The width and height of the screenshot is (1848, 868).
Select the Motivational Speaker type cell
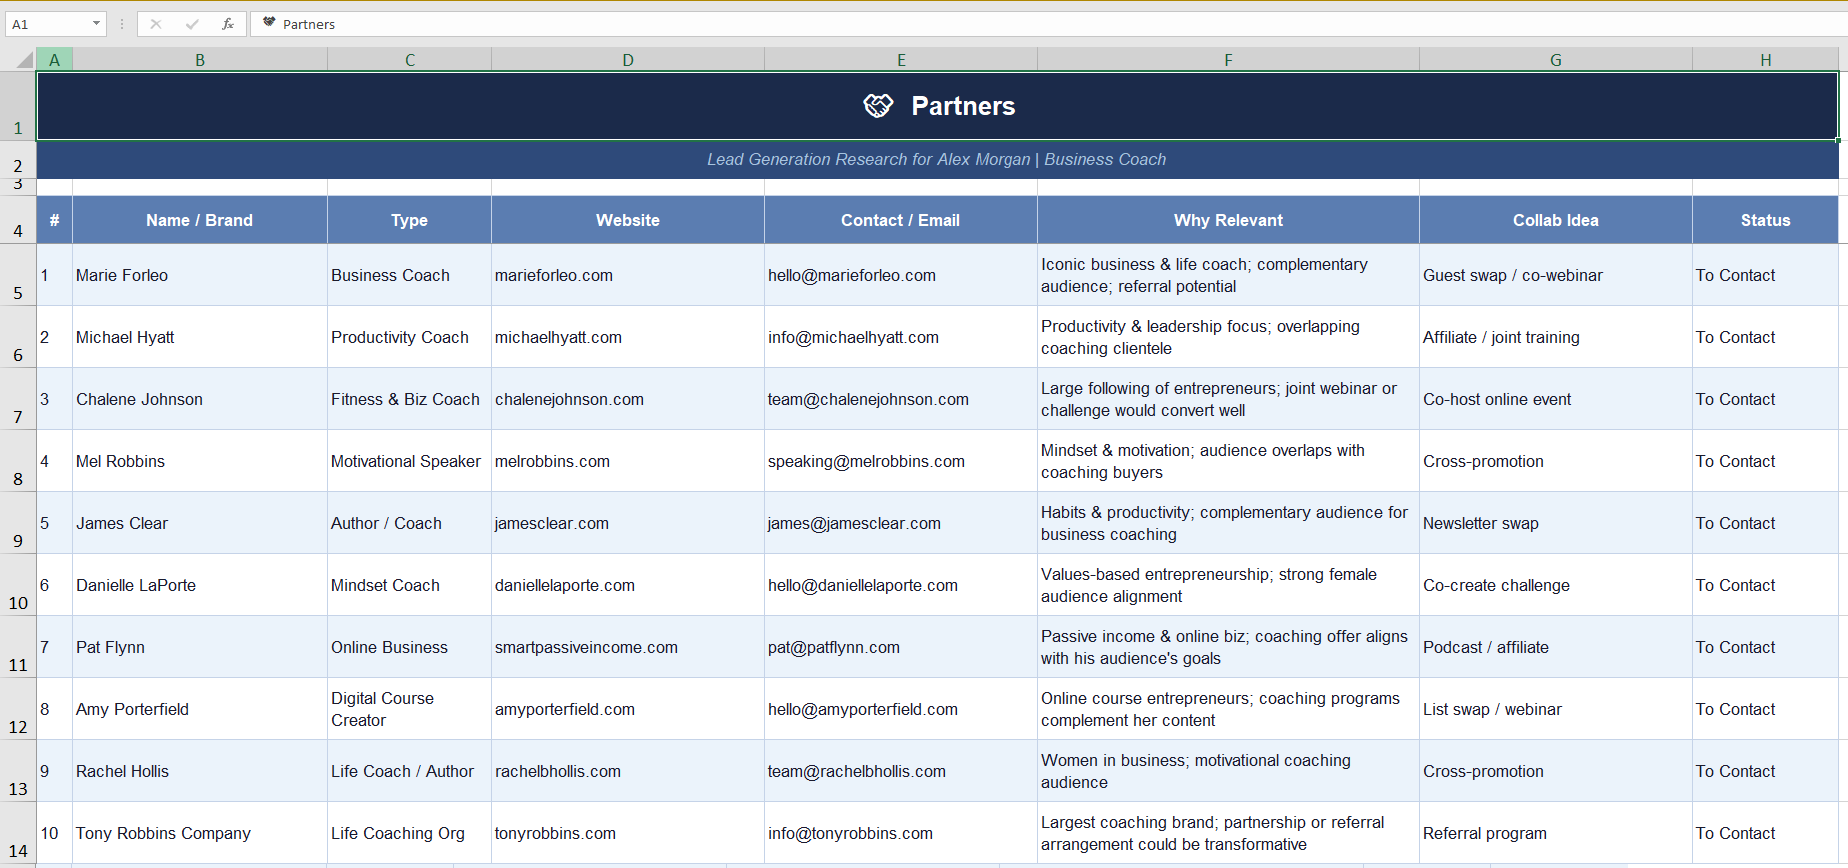click(x=410, y=461)
